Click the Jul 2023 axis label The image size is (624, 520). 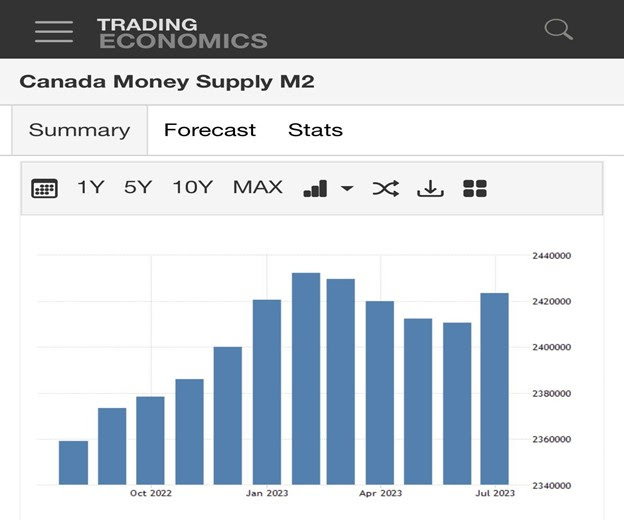[495, 493]
